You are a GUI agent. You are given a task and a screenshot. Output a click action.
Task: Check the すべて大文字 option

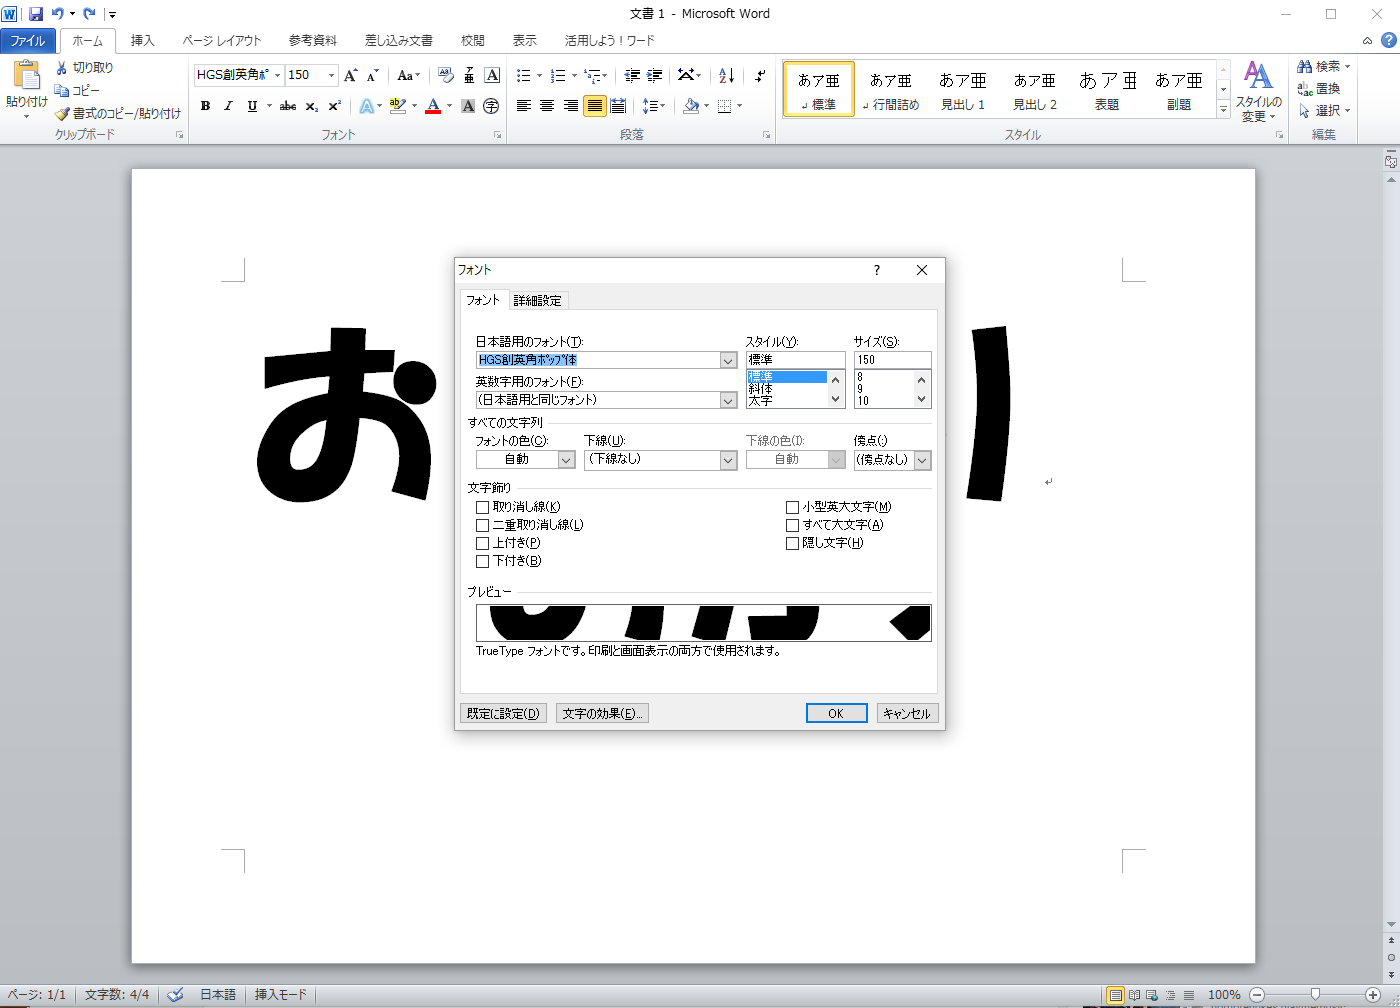(x=791, y=524)
